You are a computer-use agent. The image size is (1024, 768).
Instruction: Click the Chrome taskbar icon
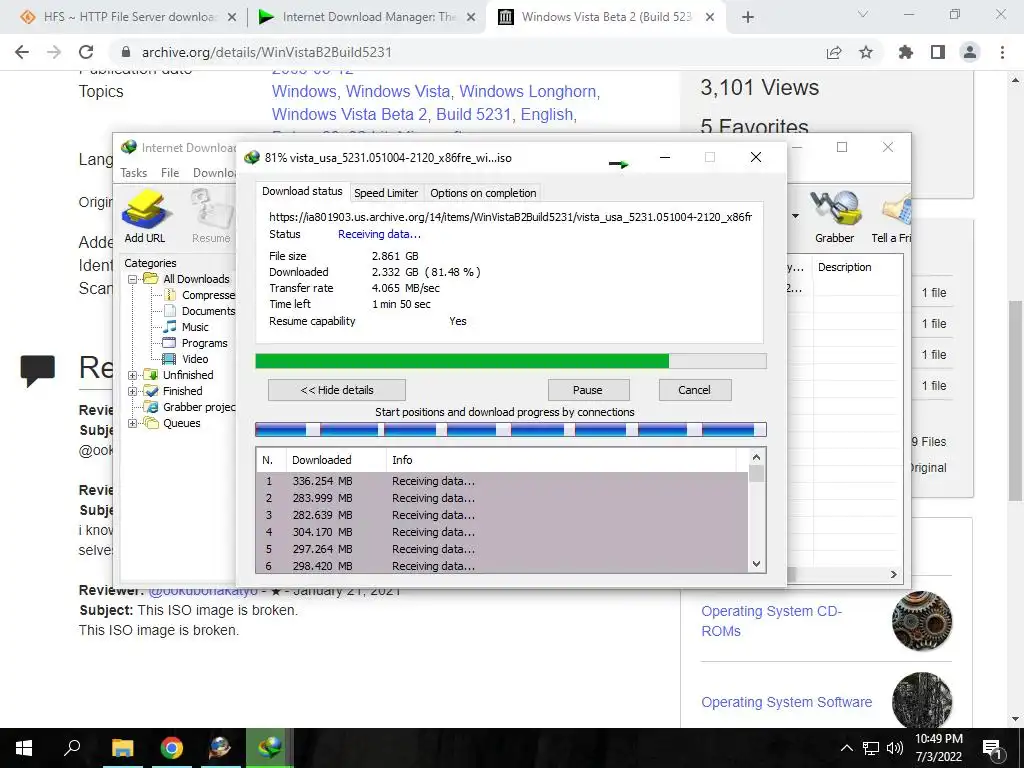(x=172, y=748)
